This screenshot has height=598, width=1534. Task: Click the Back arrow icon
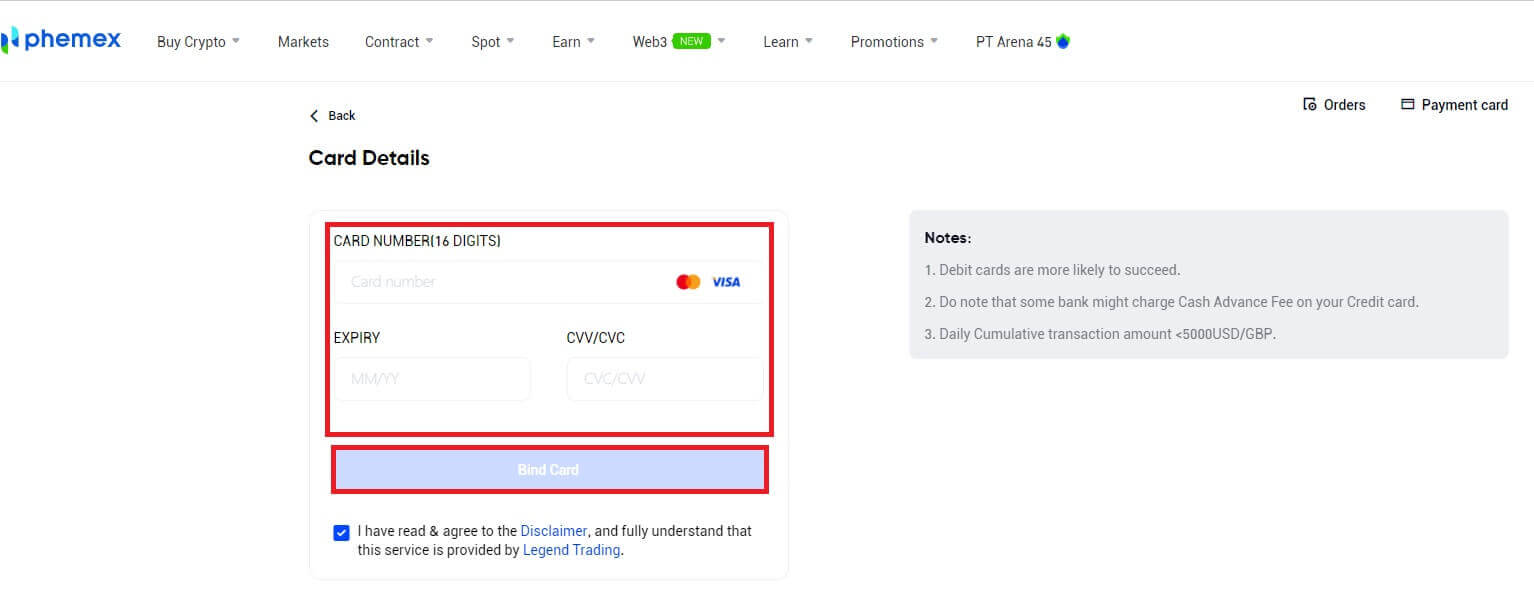(x=314, y=115)
